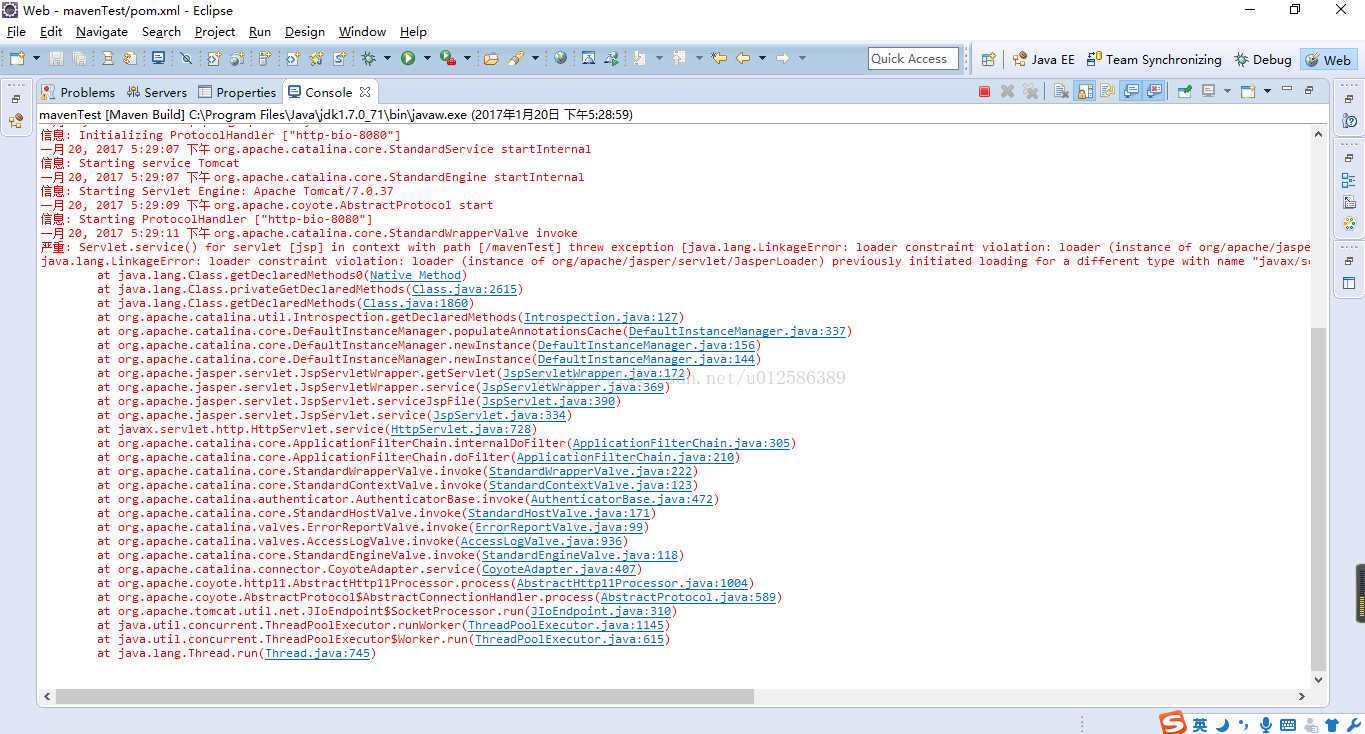Click the Remove Launch gray X icon

(x=1007, y=91)
